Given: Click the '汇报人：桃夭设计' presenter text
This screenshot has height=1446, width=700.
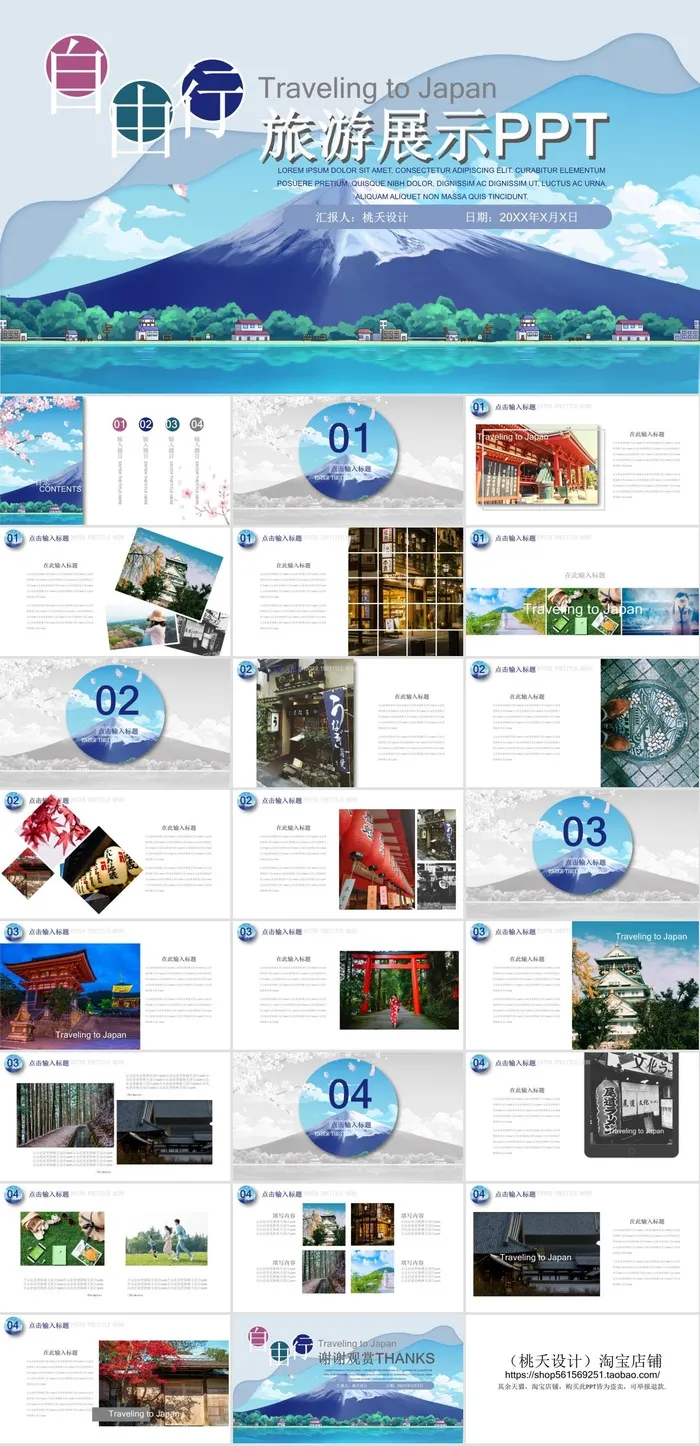Looking at the screenshot, I should [361, 216].
